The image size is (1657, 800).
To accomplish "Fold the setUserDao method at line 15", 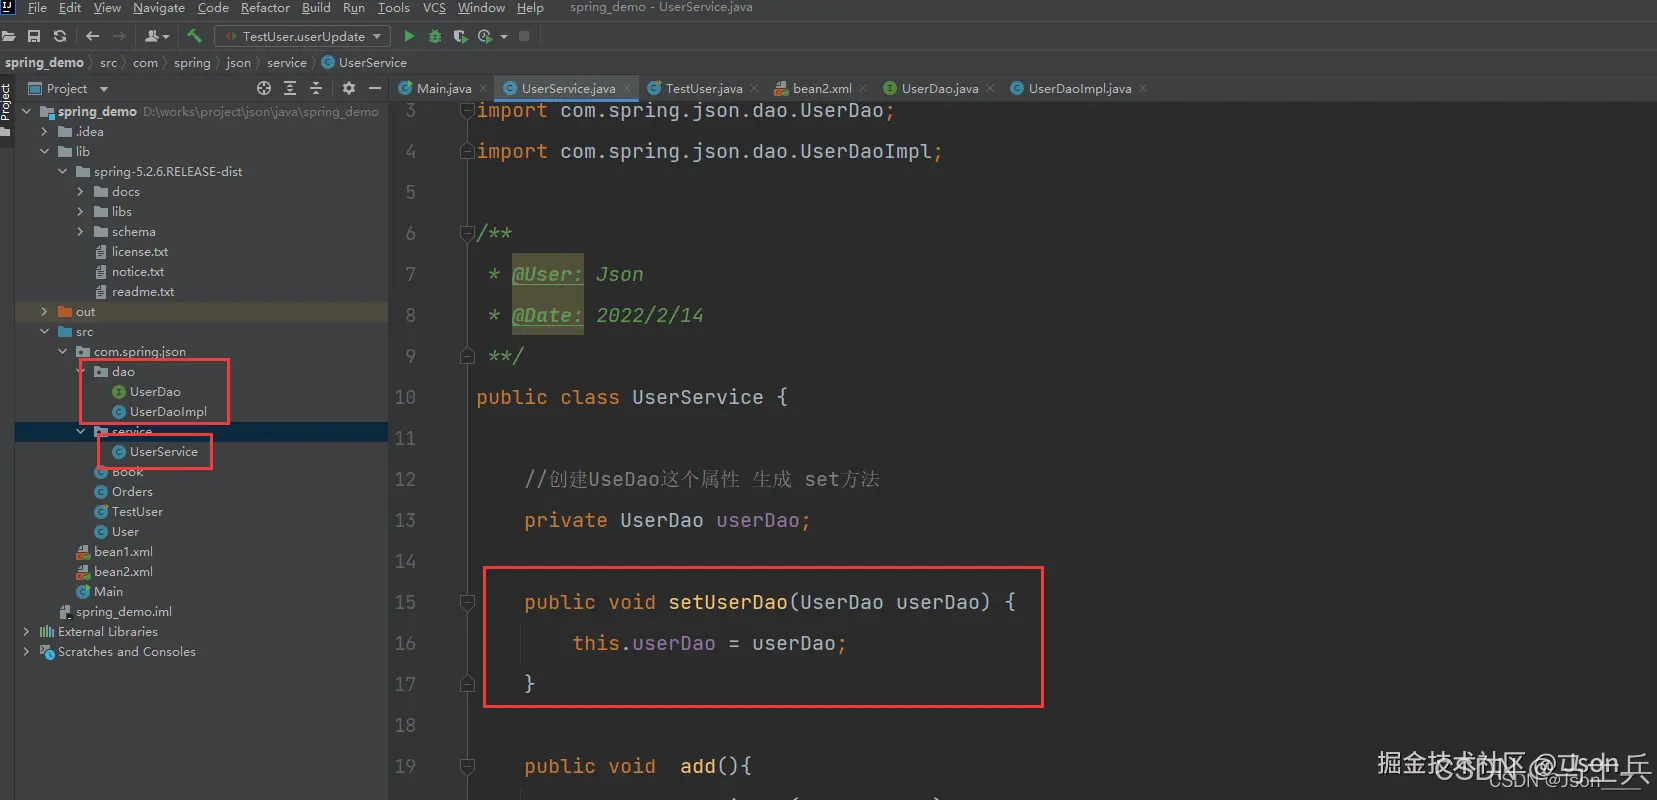I will click(x=467, y=602).
